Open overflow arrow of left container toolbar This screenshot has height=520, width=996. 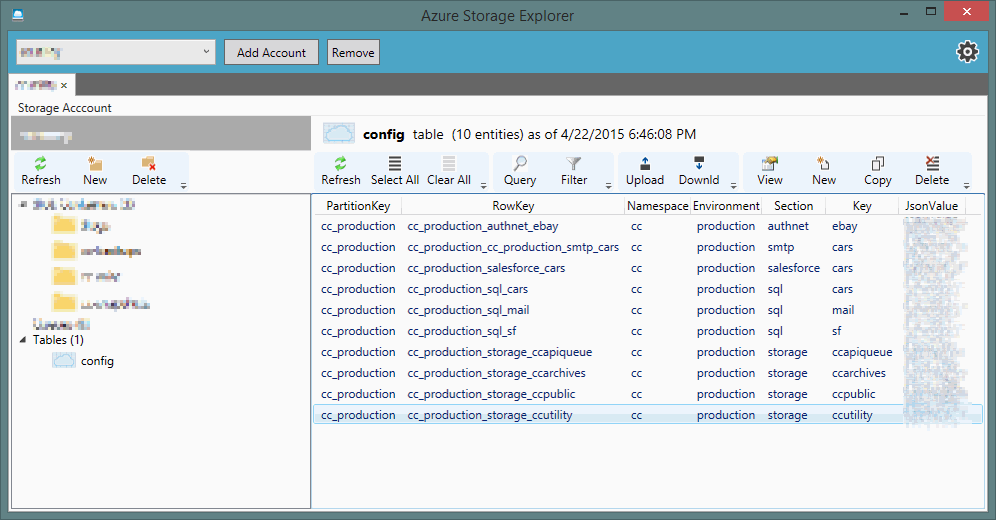pos(184,186)
